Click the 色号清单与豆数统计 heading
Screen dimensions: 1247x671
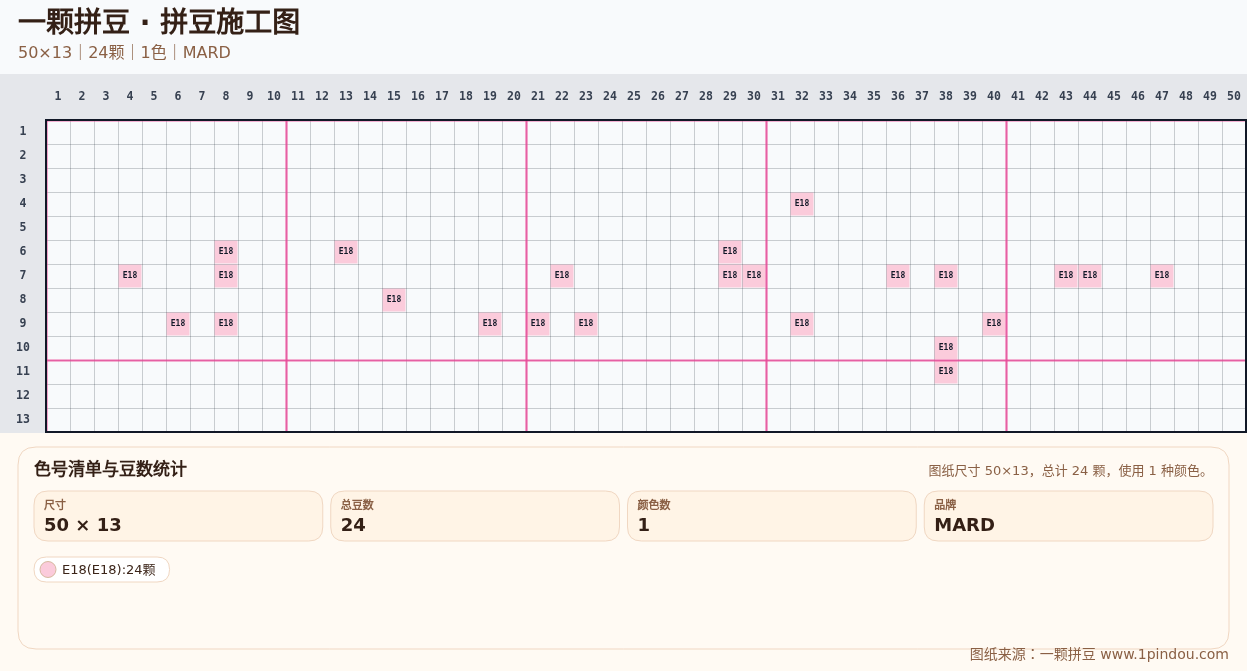(x=110, y=470)
